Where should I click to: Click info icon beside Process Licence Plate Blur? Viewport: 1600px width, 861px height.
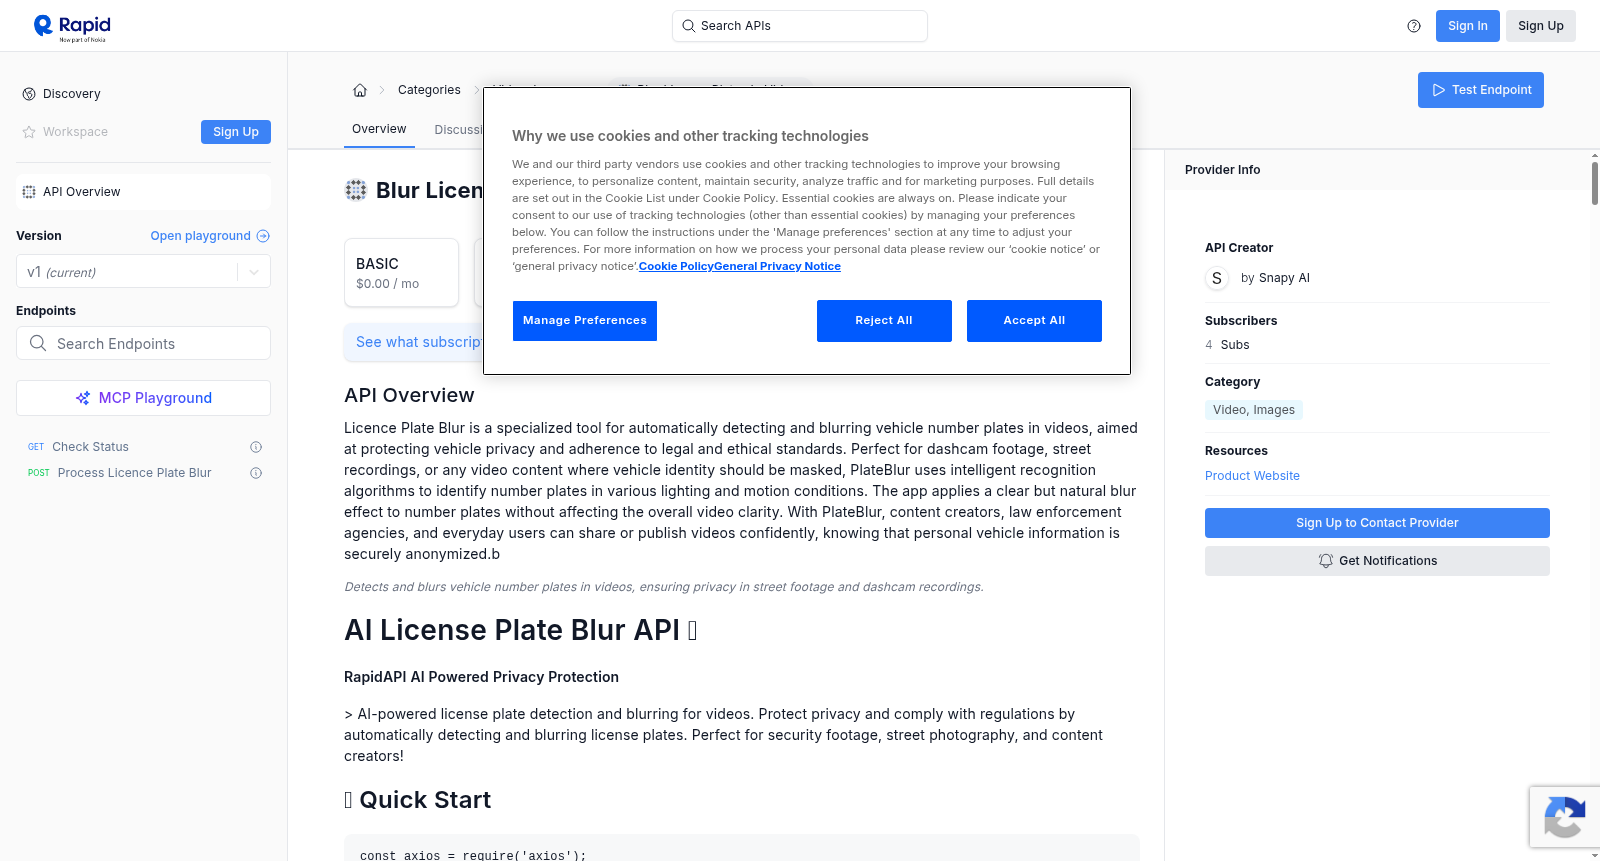(x=256, y=473)
